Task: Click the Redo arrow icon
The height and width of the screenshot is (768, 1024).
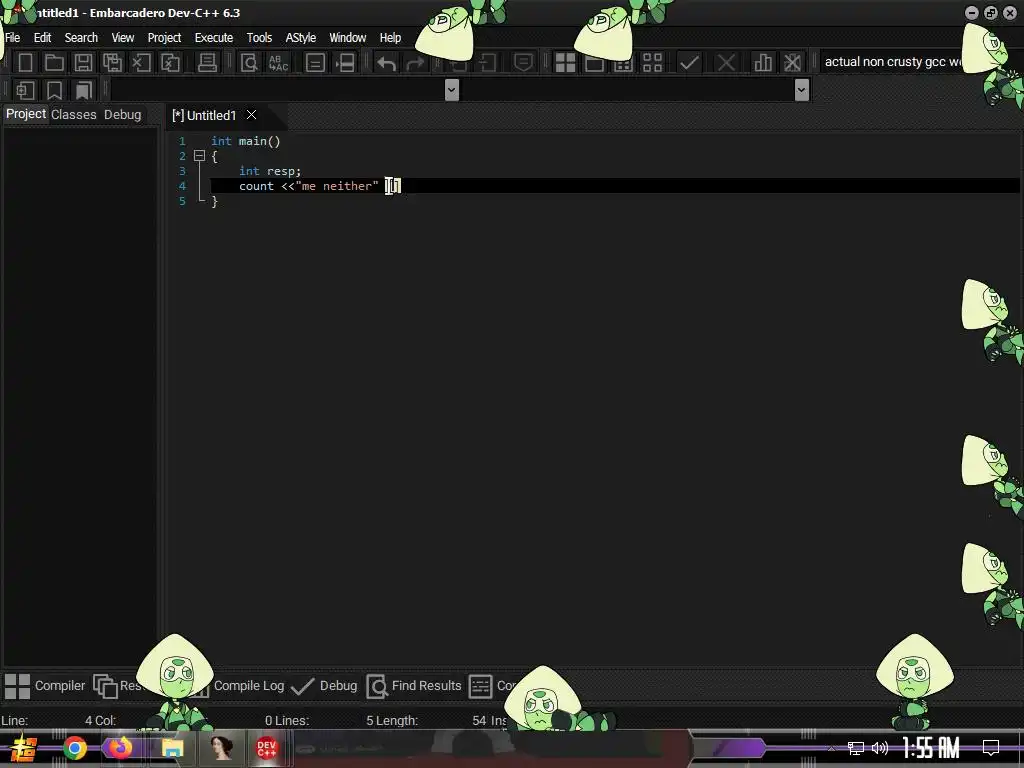Action: click(x=415, y=63)
